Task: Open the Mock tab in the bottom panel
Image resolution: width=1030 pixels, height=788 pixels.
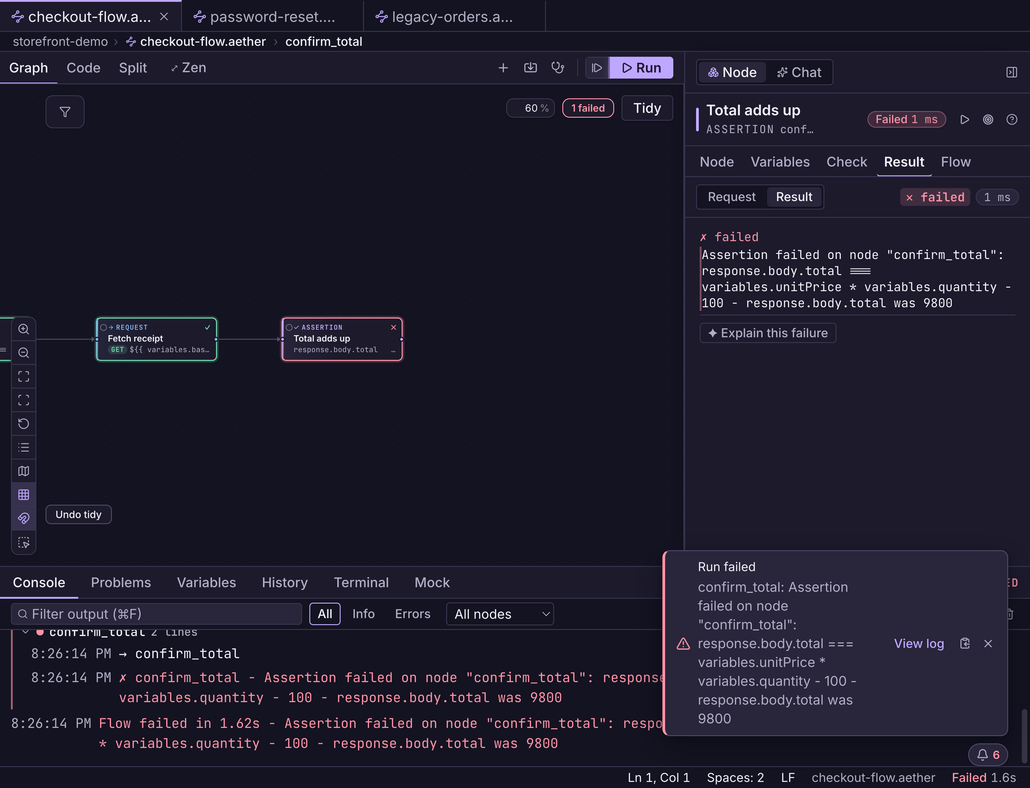Action: coord(432,582)
